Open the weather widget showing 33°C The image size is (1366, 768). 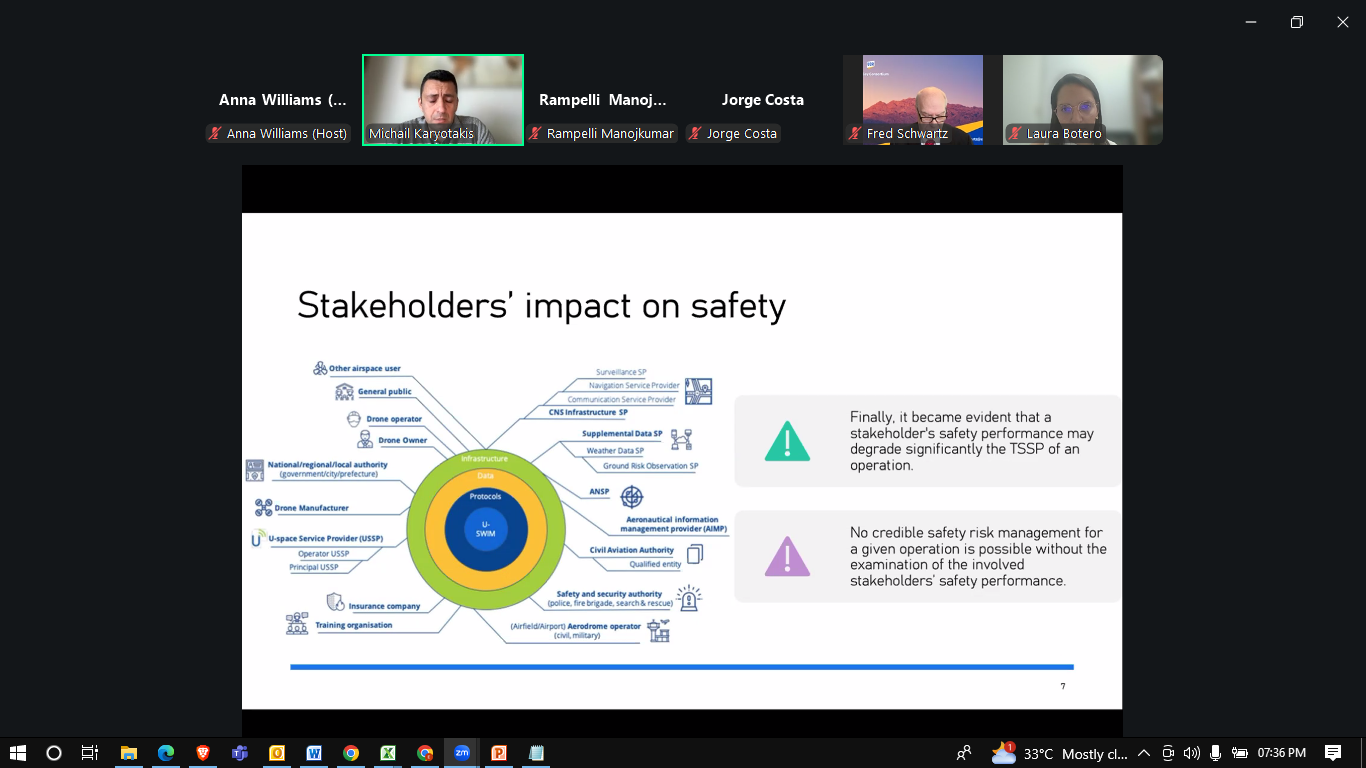point(1059,753)
